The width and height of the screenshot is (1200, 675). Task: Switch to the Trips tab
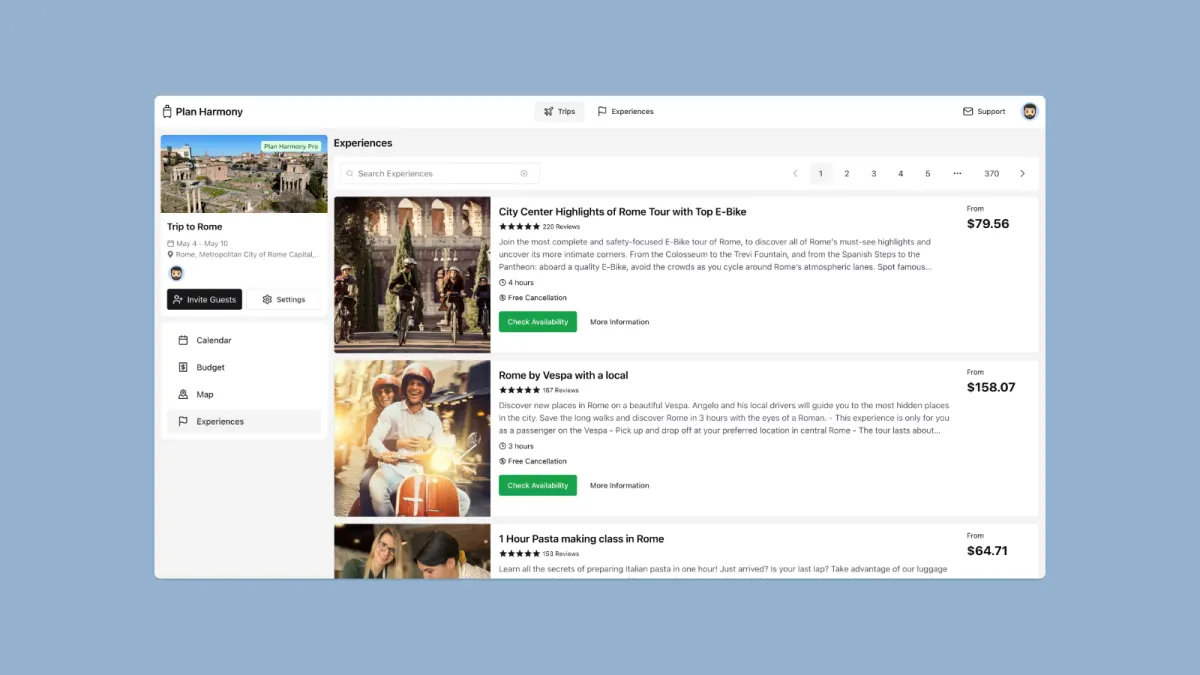[x=559, y=111]
